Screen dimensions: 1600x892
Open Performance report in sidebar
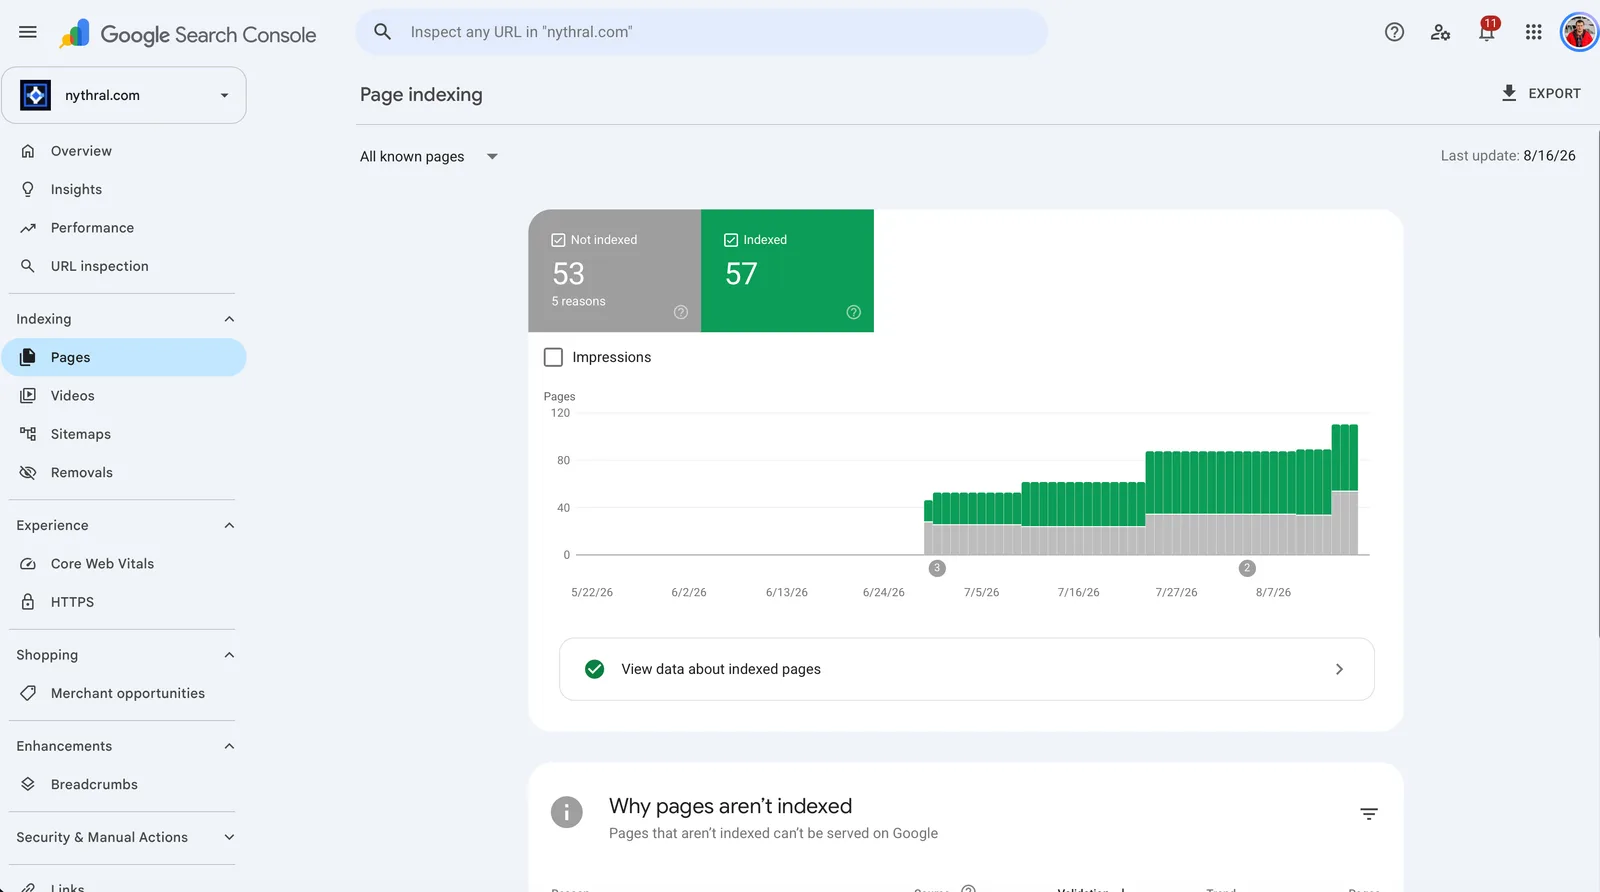tap(124, 228)
